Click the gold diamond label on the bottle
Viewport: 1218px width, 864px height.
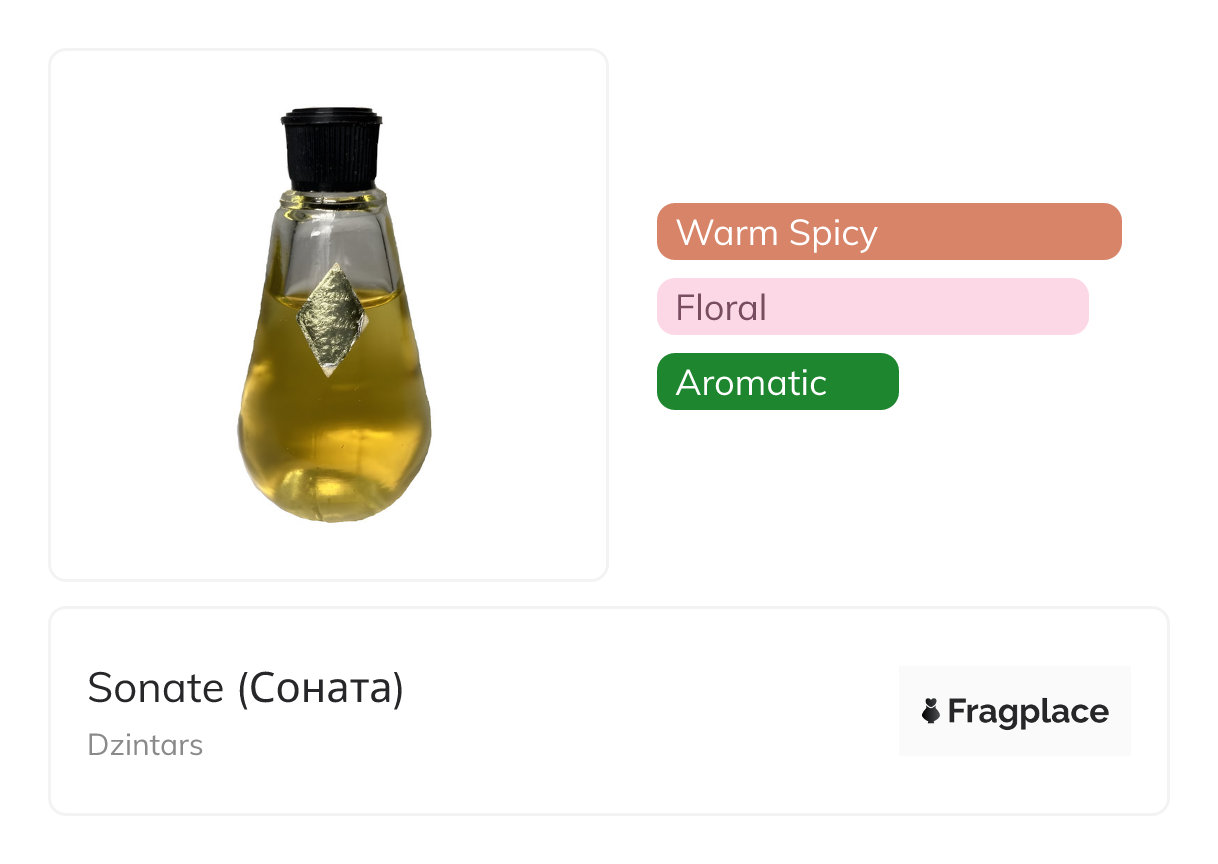335,319
